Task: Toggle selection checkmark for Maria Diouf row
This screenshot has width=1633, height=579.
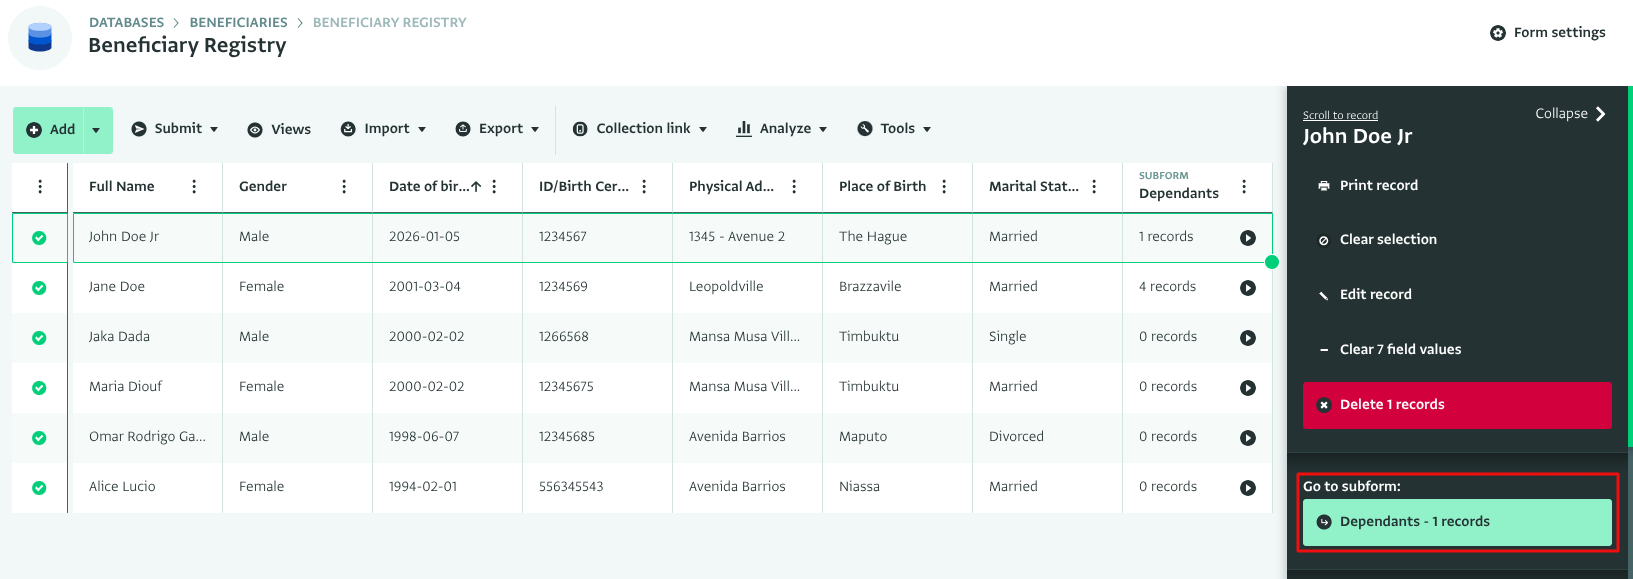Action: click(x=39, y=388)
